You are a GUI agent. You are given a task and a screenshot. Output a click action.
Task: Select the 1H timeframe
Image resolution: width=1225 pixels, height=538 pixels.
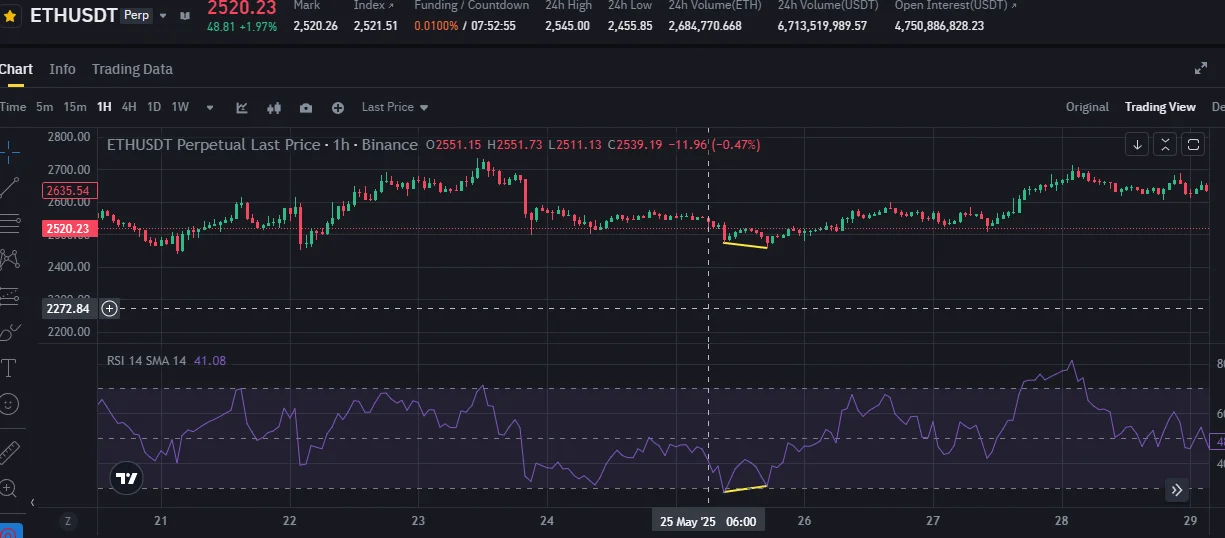104,107
